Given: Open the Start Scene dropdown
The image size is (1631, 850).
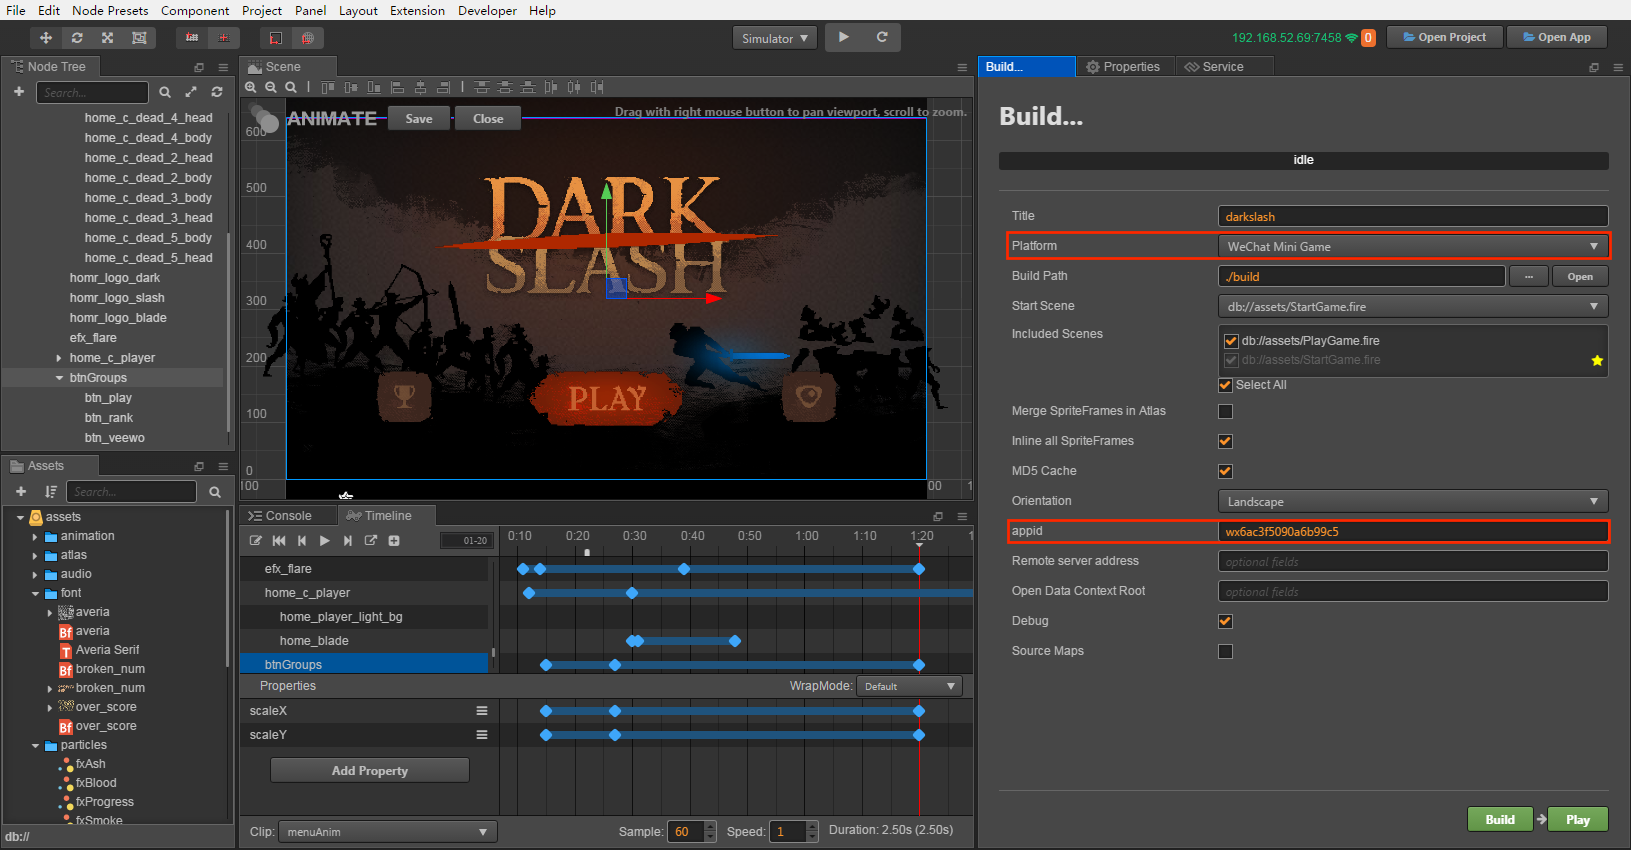Looking at the screenshot, I should (1413, 306).
